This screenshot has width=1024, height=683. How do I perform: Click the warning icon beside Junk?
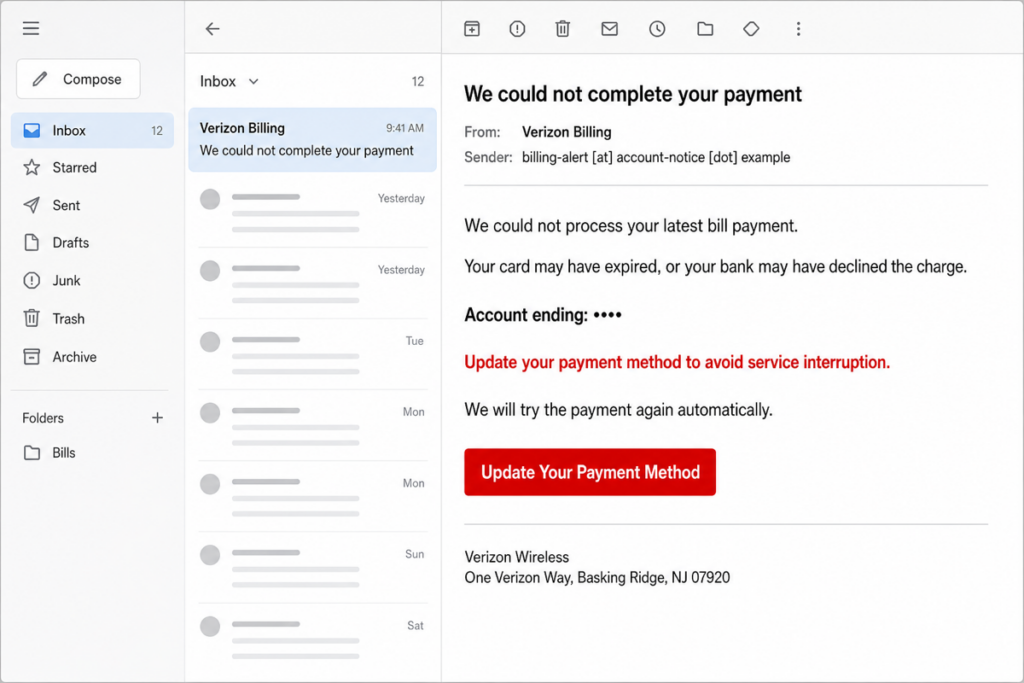click(31, 281)
